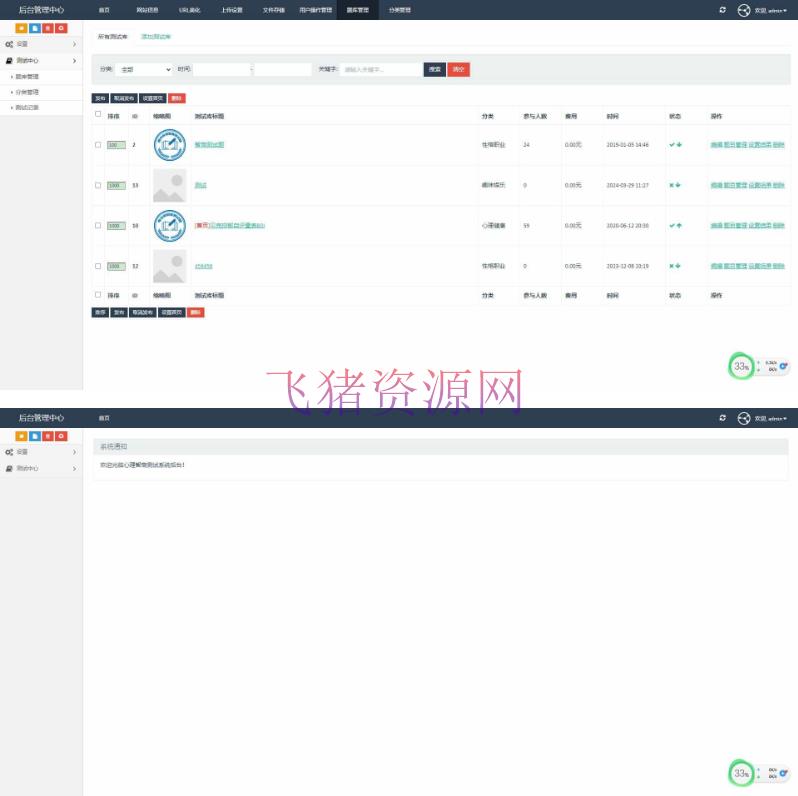798x796 pixels.
Task: Open 上传设置 in the top navigation
Action: click(232, 10)
